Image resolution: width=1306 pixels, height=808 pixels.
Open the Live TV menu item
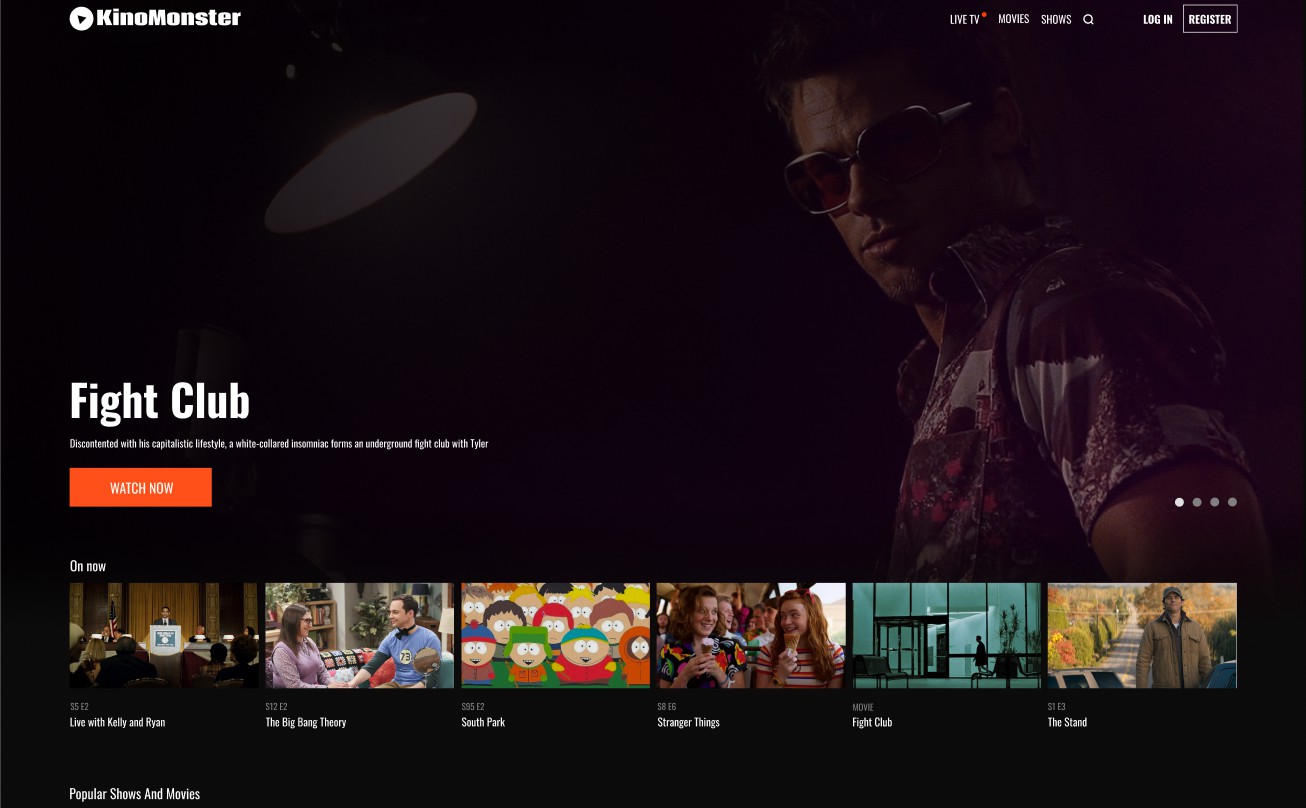[965, 19]
